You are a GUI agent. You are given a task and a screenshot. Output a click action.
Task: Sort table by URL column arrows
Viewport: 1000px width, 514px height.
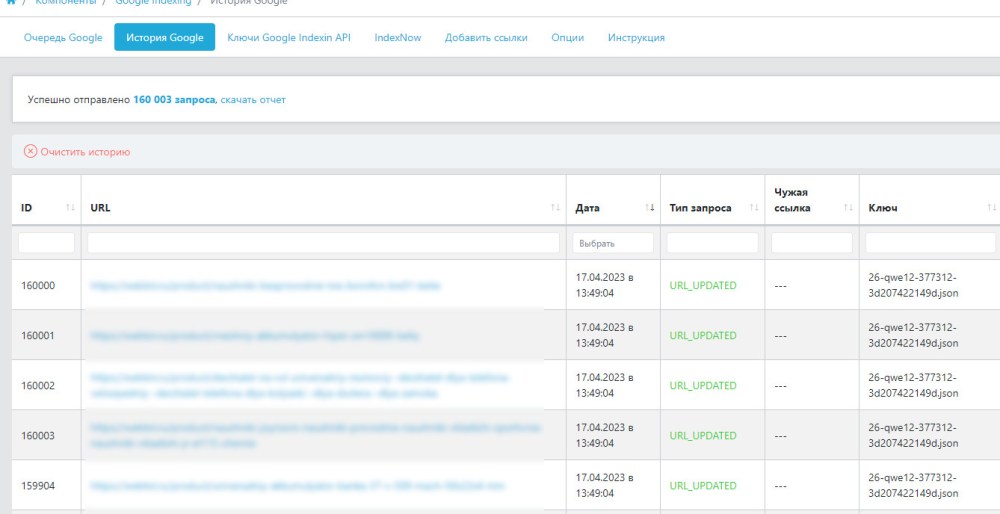pos(555,208)
